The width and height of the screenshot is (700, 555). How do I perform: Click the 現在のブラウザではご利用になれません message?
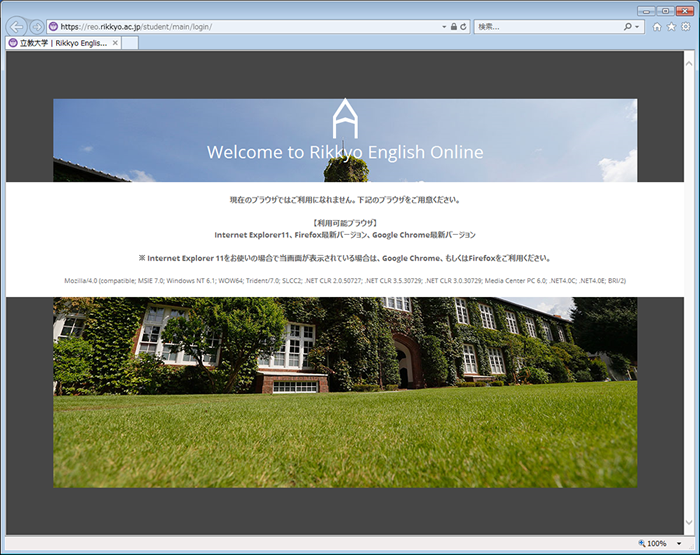coord(345,200)
